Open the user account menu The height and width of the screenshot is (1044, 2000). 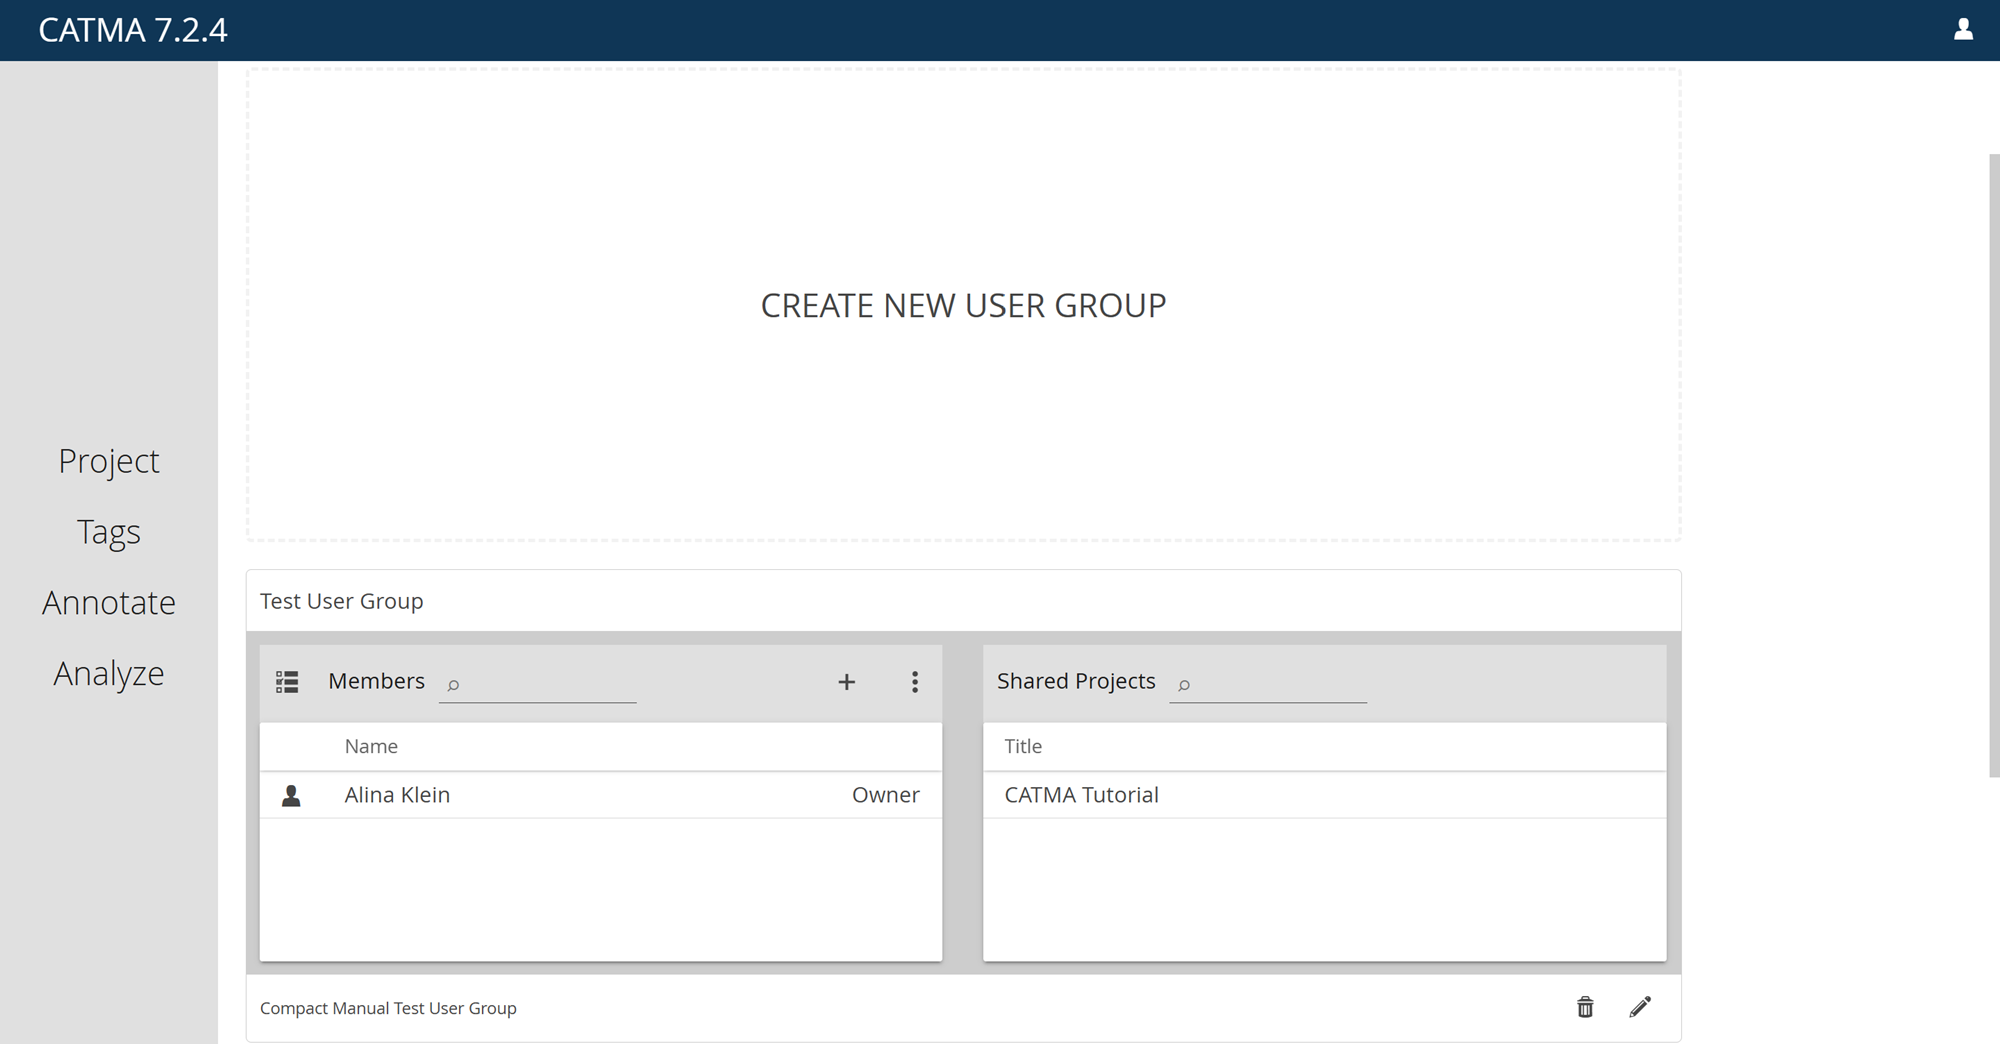click(1962, 30)
